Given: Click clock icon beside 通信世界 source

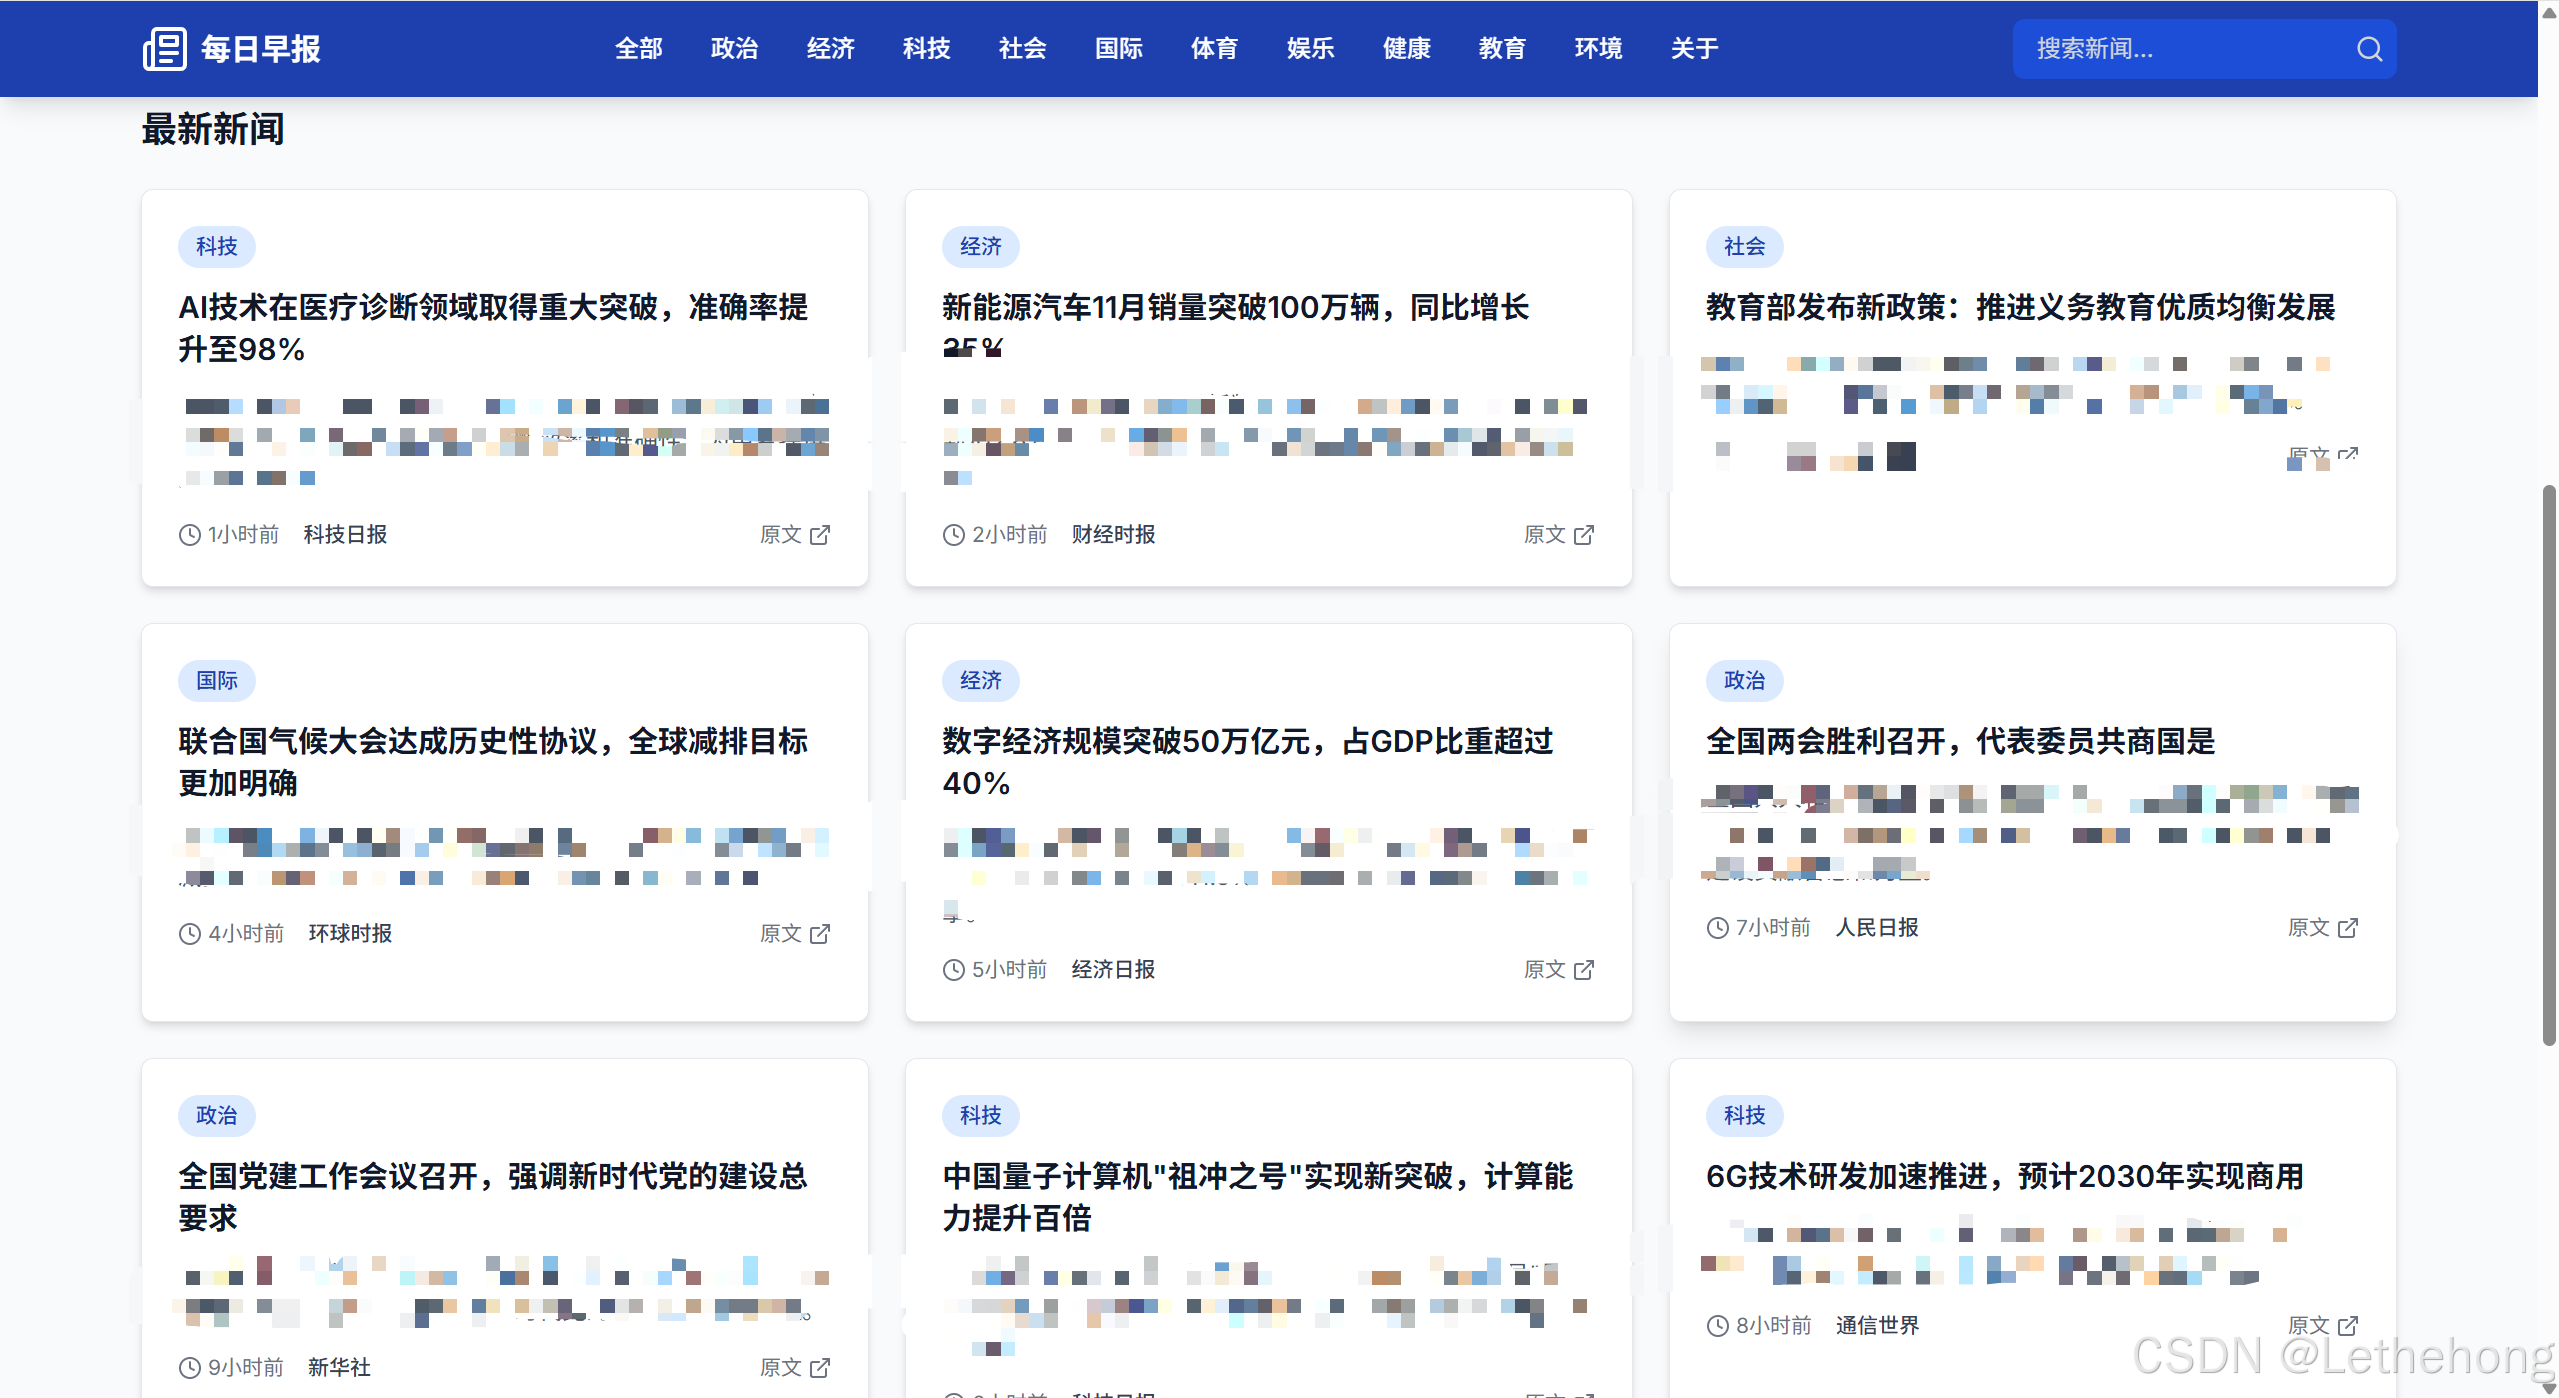Looking at the screenshot, I should tap(1717, 1325).
